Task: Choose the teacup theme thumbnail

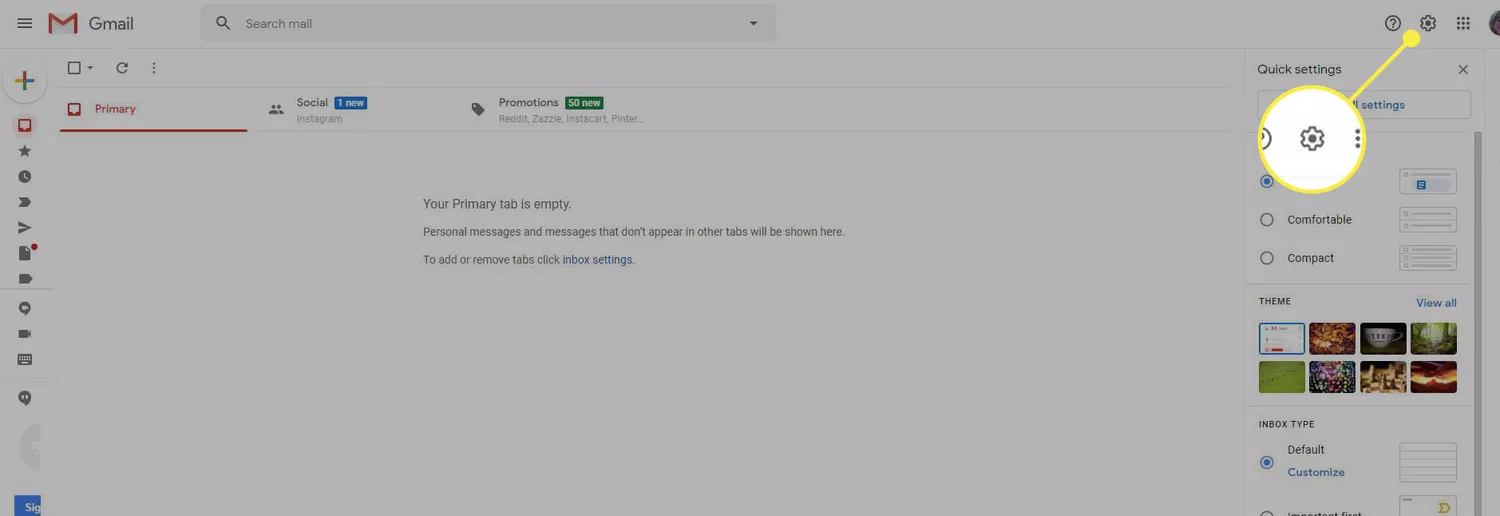Action: pyautogui.click(x=1383, y=338)
